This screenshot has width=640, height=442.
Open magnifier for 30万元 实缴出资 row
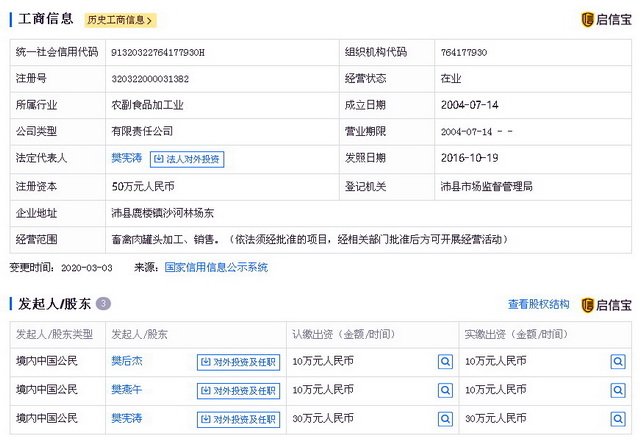point(617,417)
